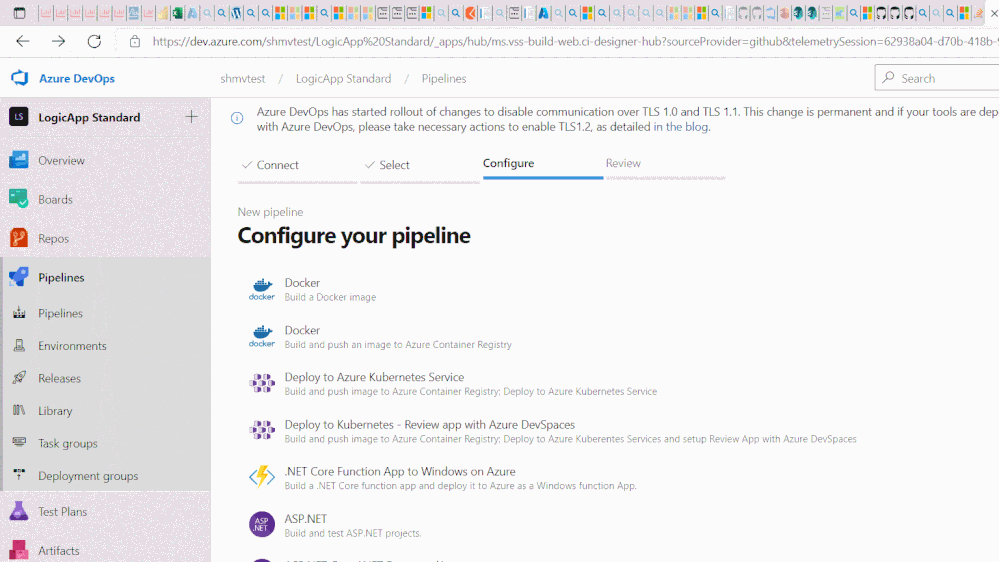The height and width of the screenshot is (562, 999).
Task: Click the browser forward arrow
Action: [x=59, y=41]
